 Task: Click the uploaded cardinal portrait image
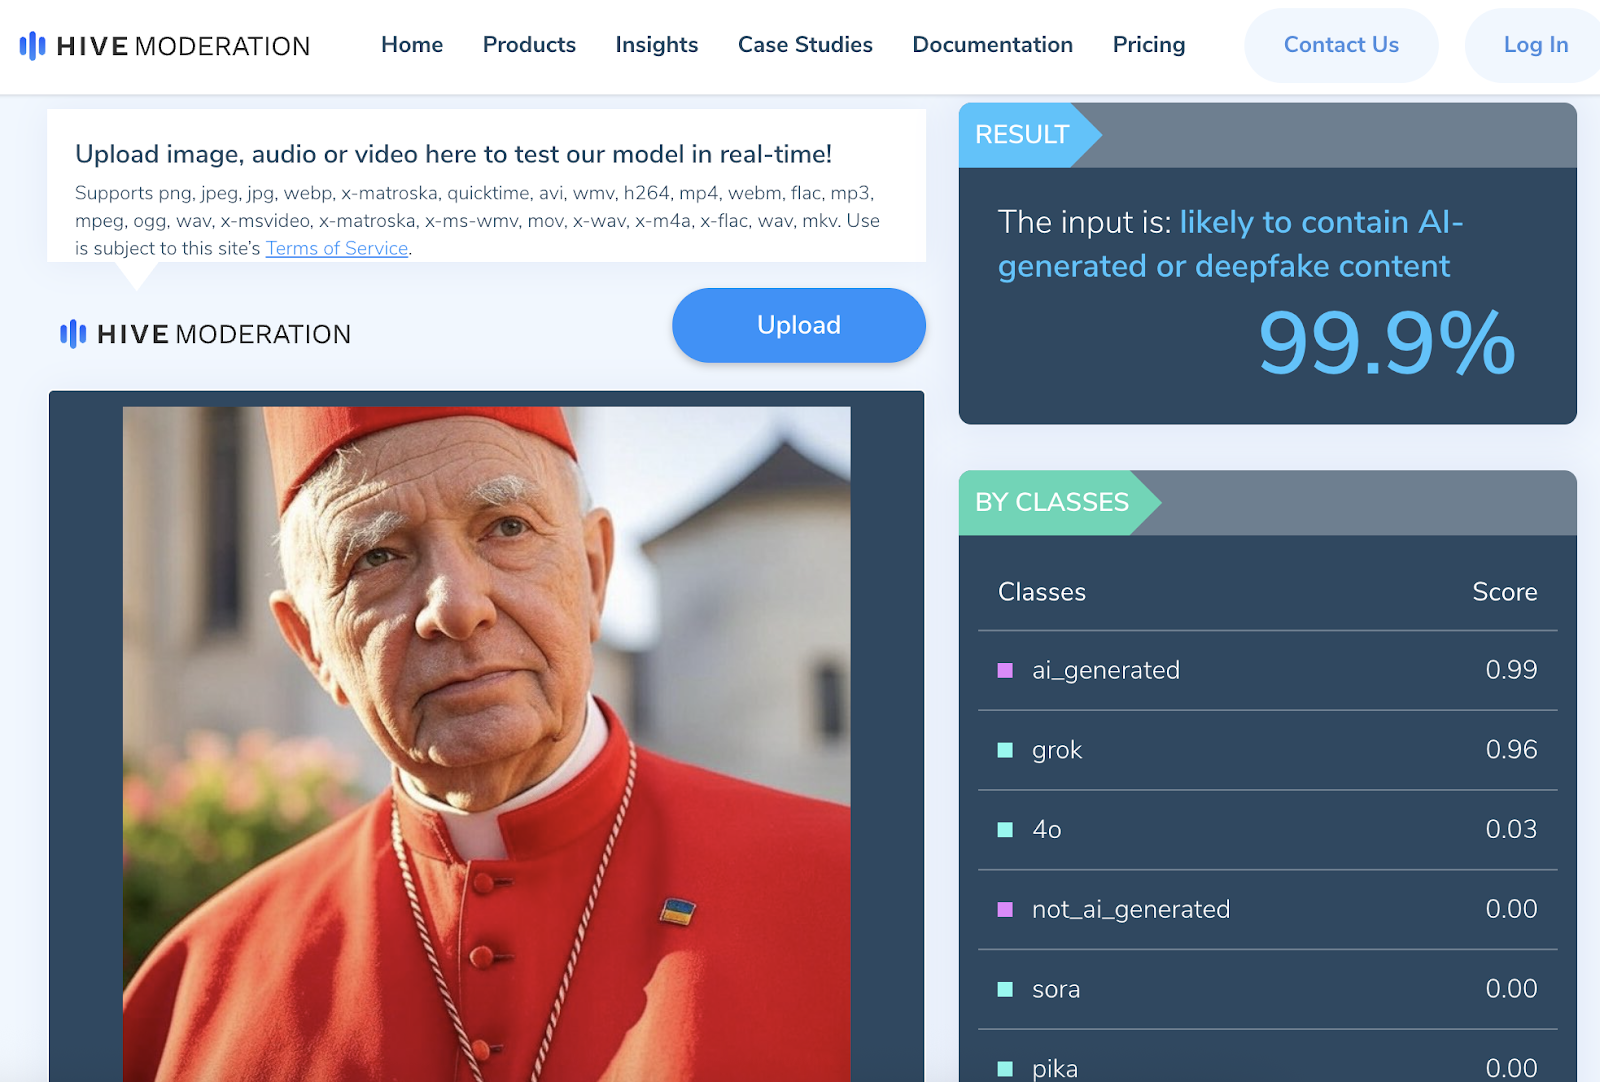click(x=487, y=744)
